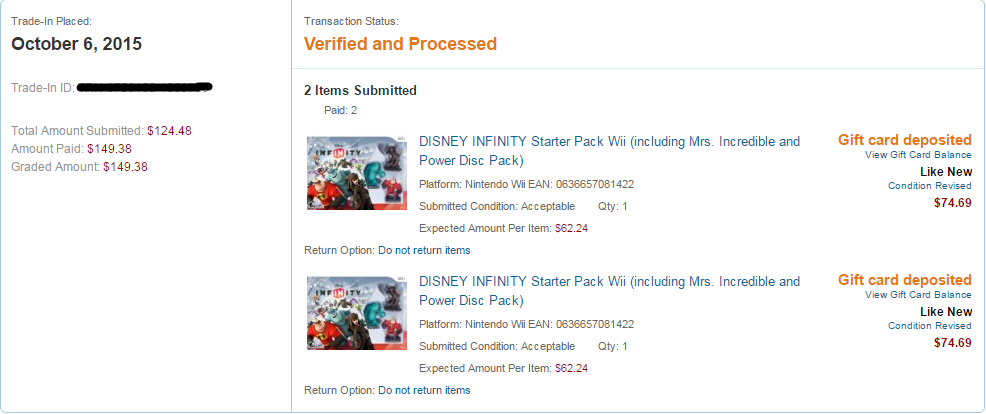Click the October 6, 2015 trade-in date

click(77, 44)
